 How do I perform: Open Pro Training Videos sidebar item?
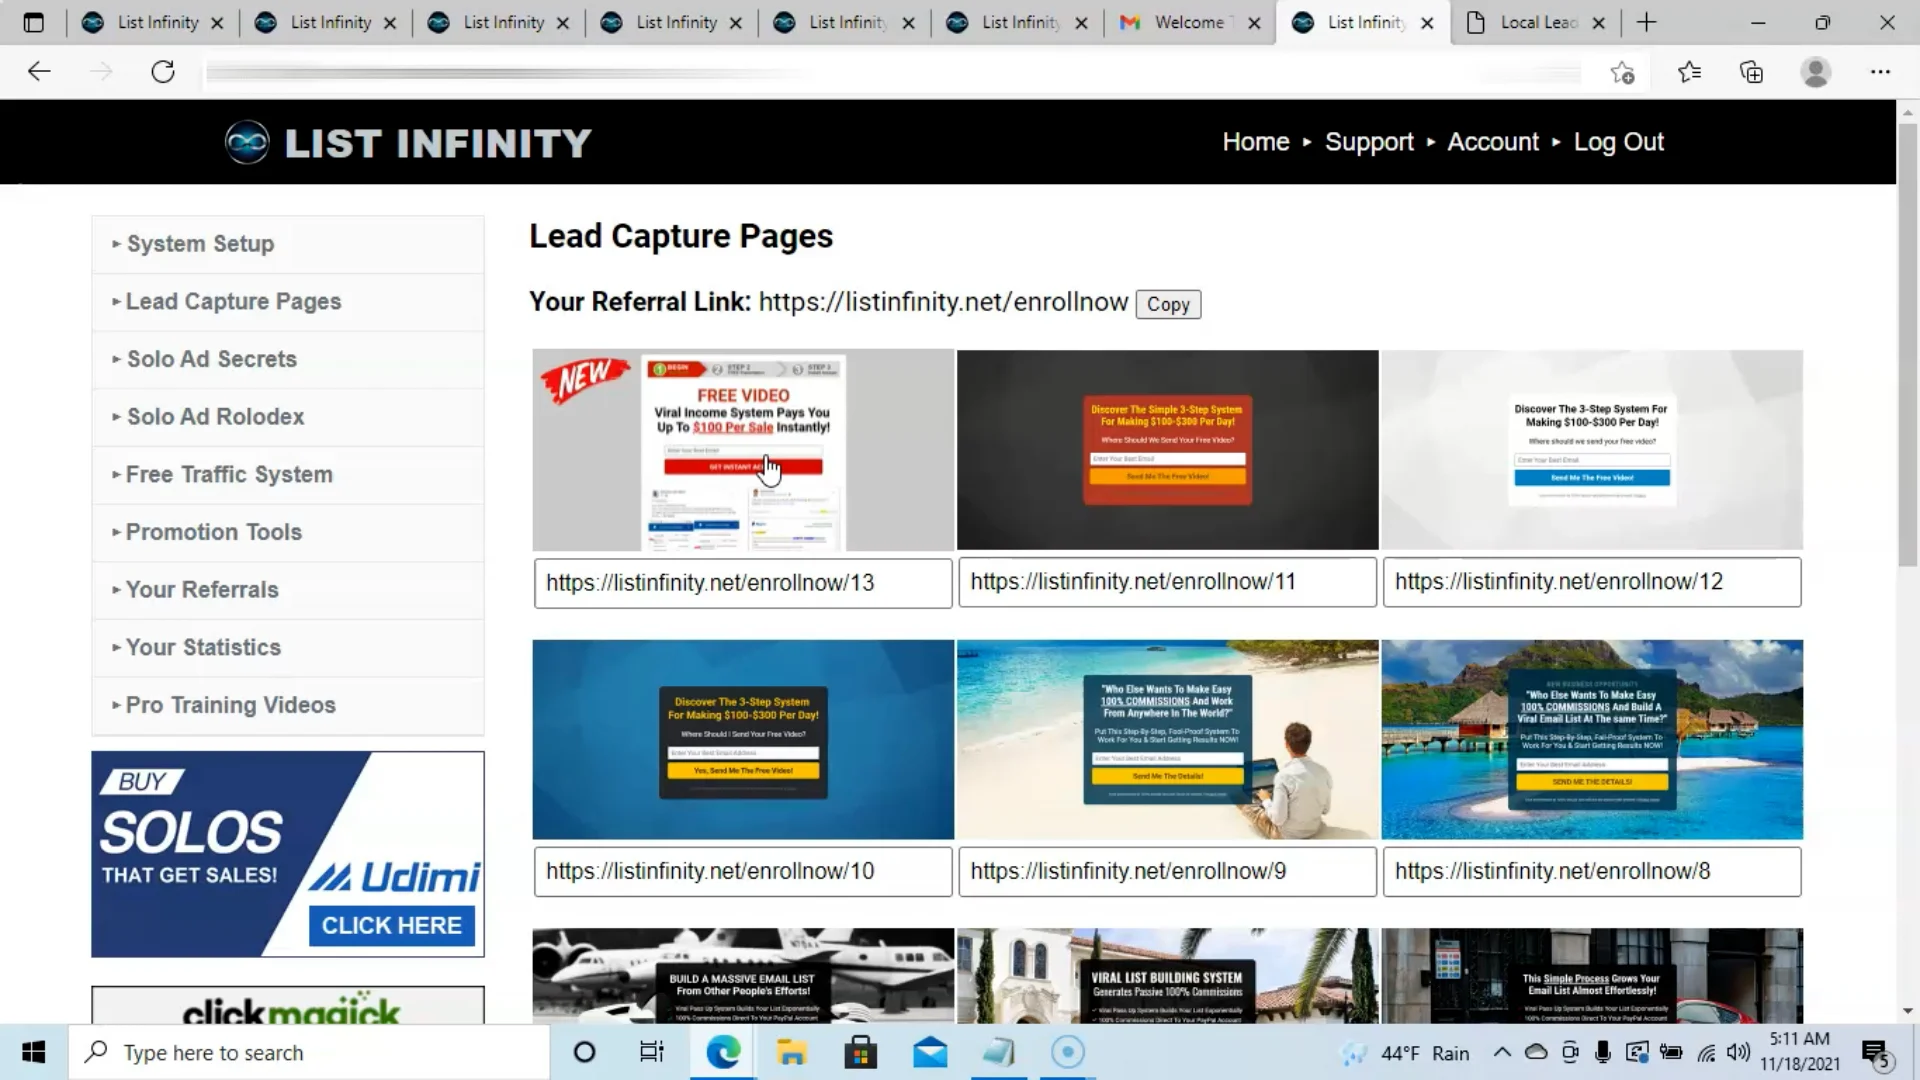(288, 705)
